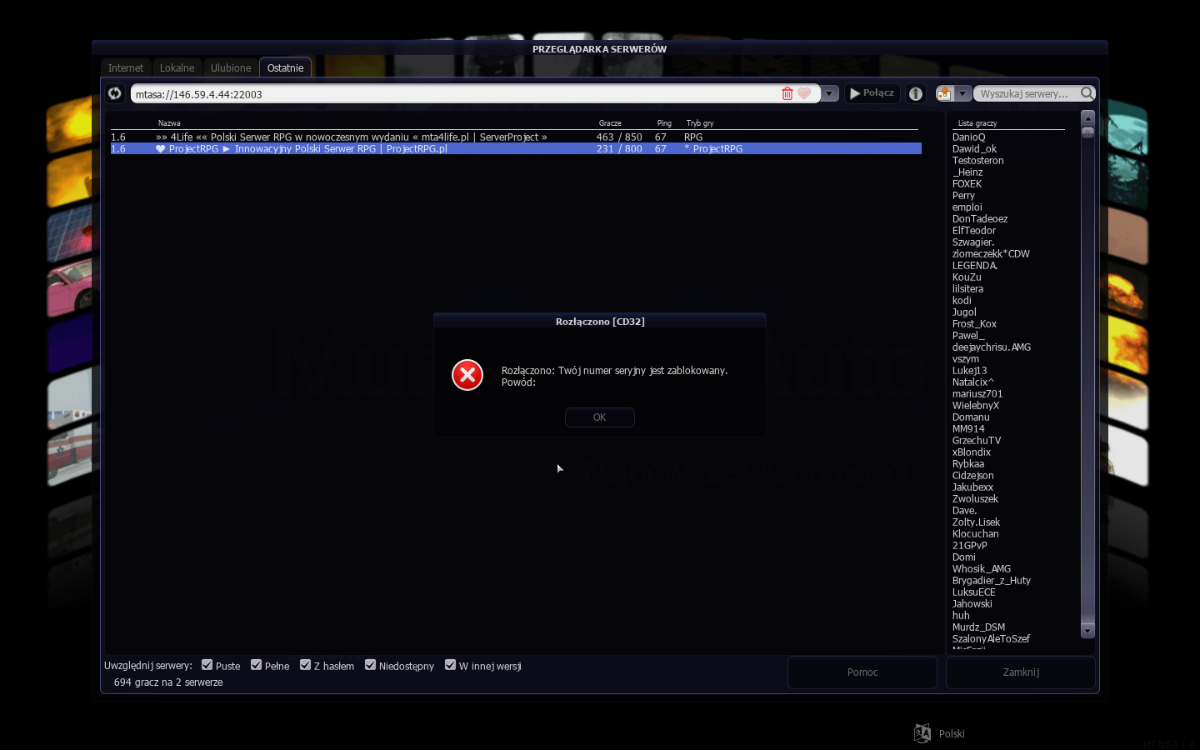
Task: Click the server information icon
Action: click(x=915, y=94)
